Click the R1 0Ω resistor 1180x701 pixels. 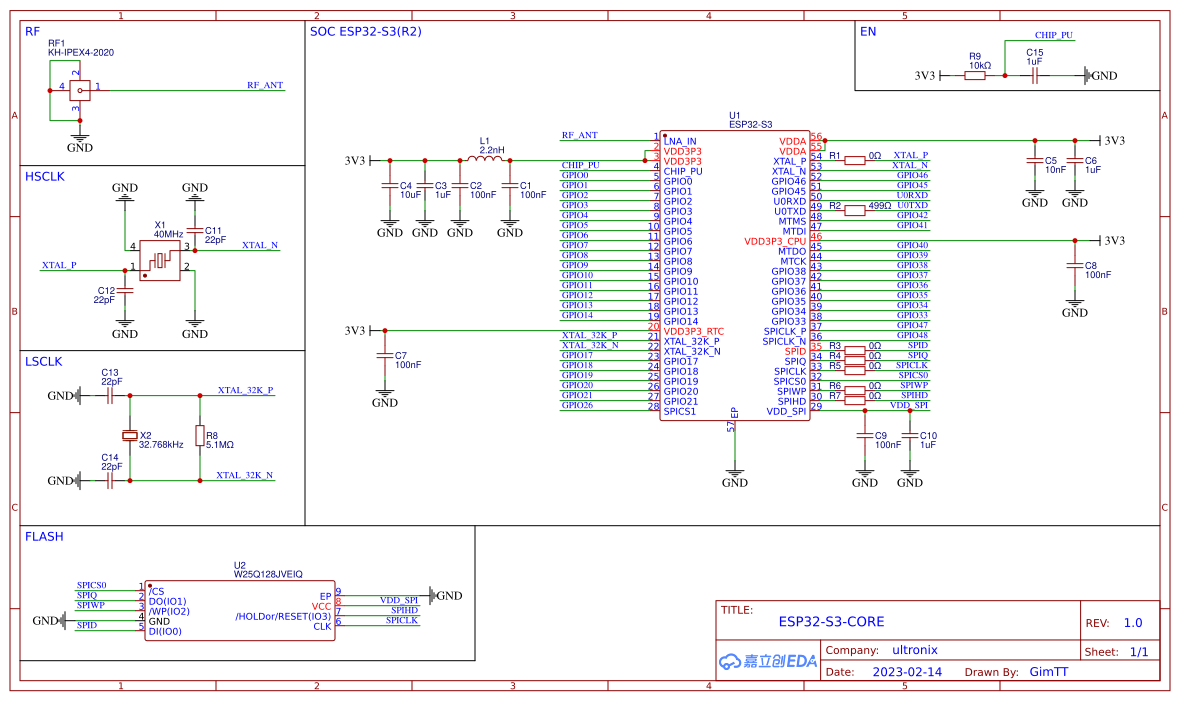pos(855,160)
